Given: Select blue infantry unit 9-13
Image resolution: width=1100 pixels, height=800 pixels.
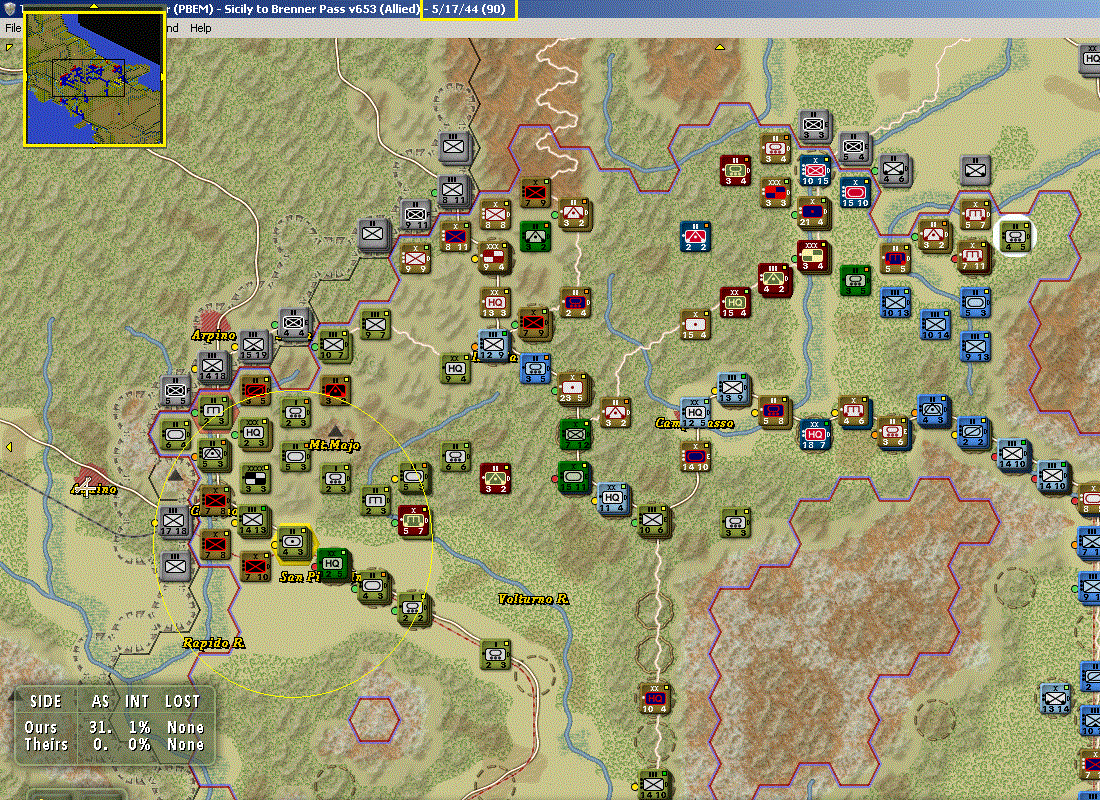Looking at the screenshot, I should pos(976,347).
